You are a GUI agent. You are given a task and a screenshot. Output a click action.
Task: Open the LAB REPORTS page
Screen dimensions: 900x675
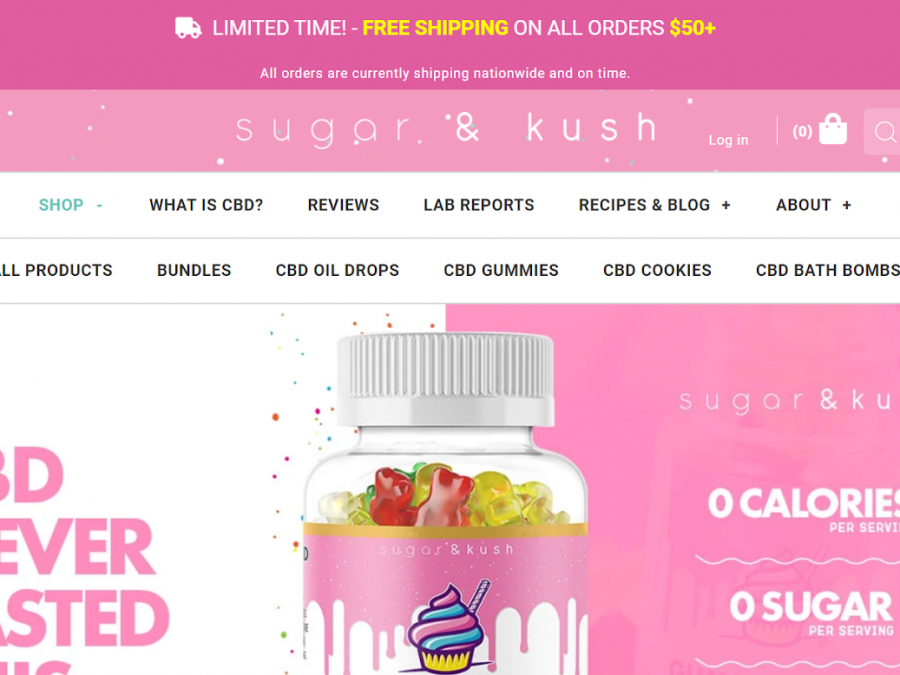click(479, 205)
